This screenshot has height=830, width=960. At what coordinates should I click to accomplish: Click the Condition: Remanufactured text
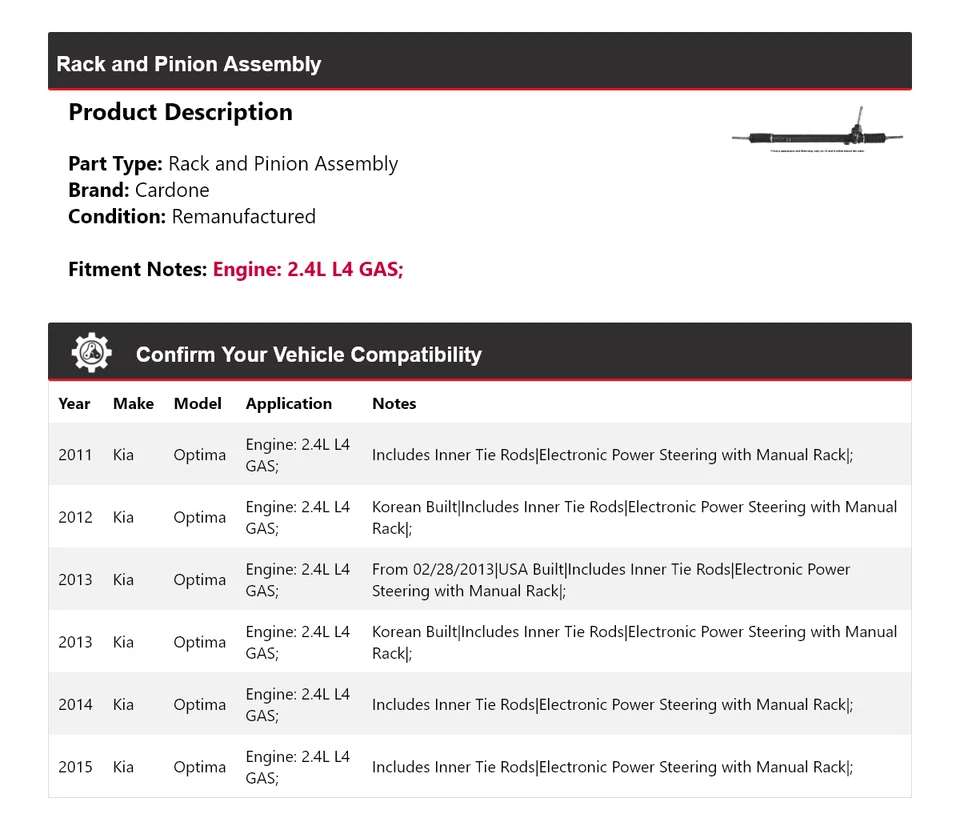click(192, 216)
